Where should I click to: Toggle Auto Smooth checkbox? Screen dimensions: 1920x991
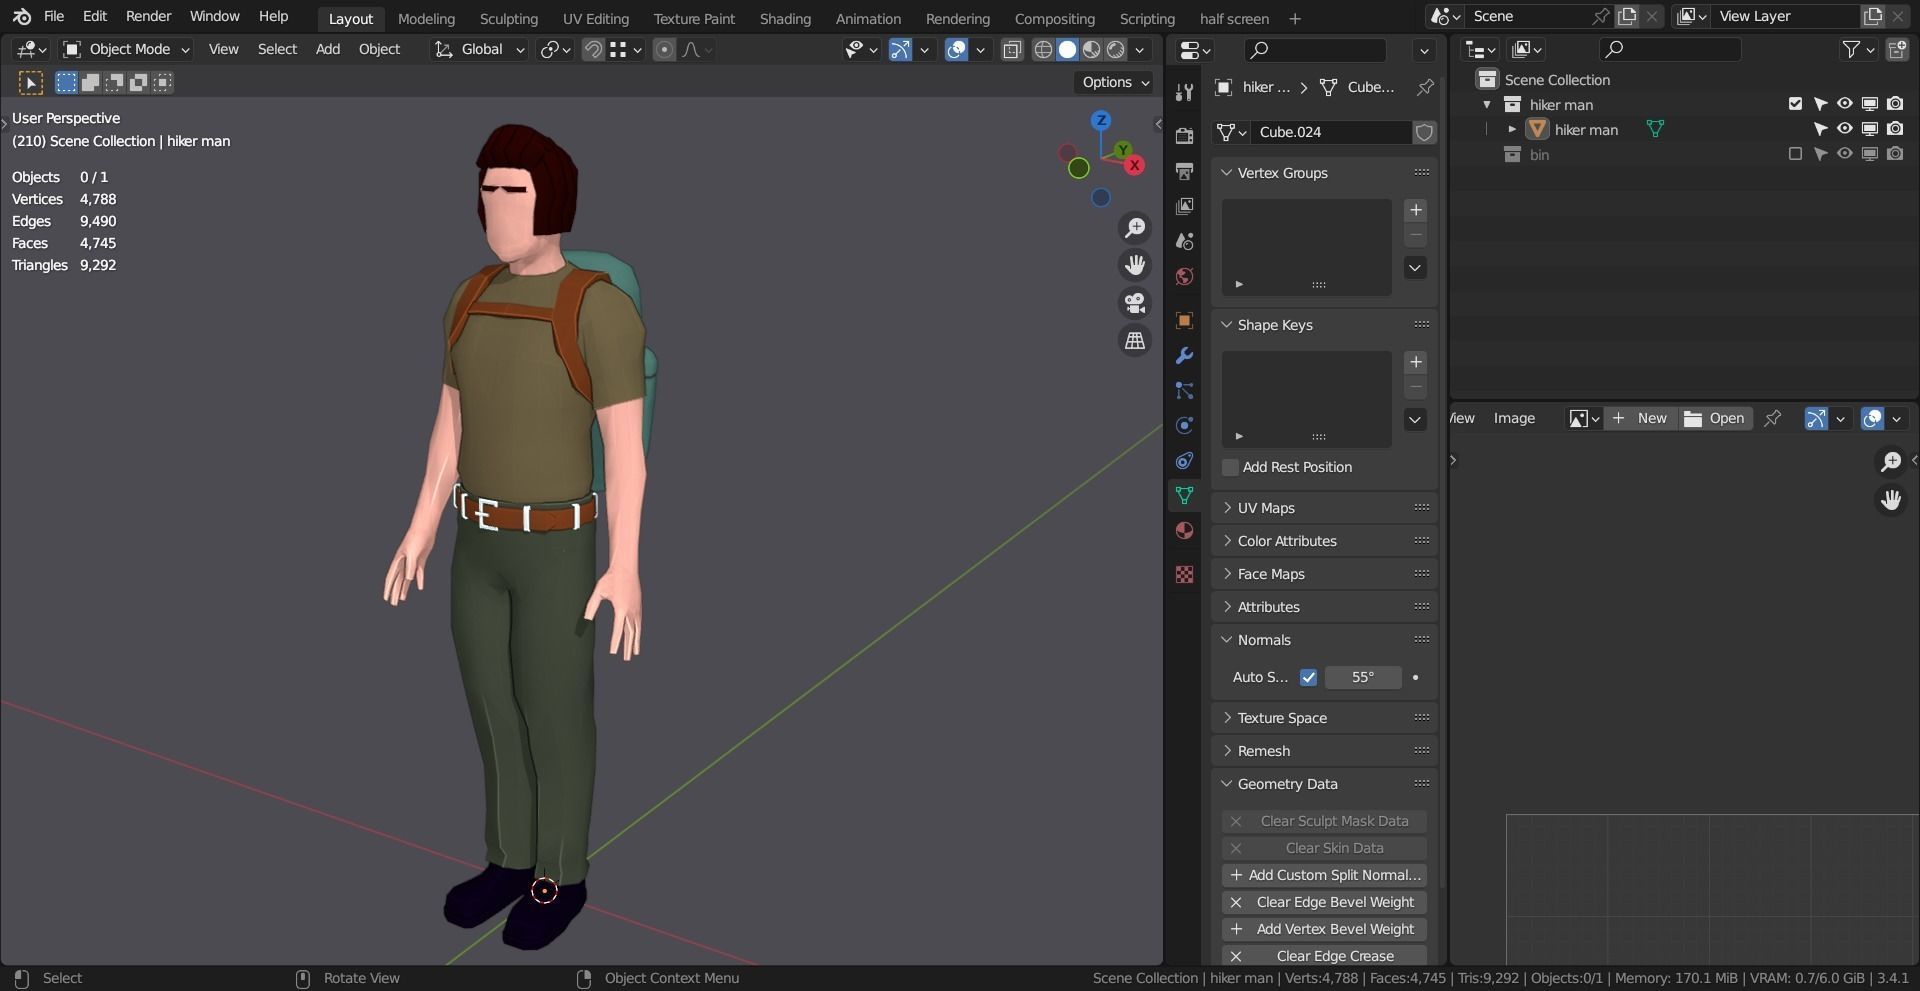point(1308,677)
